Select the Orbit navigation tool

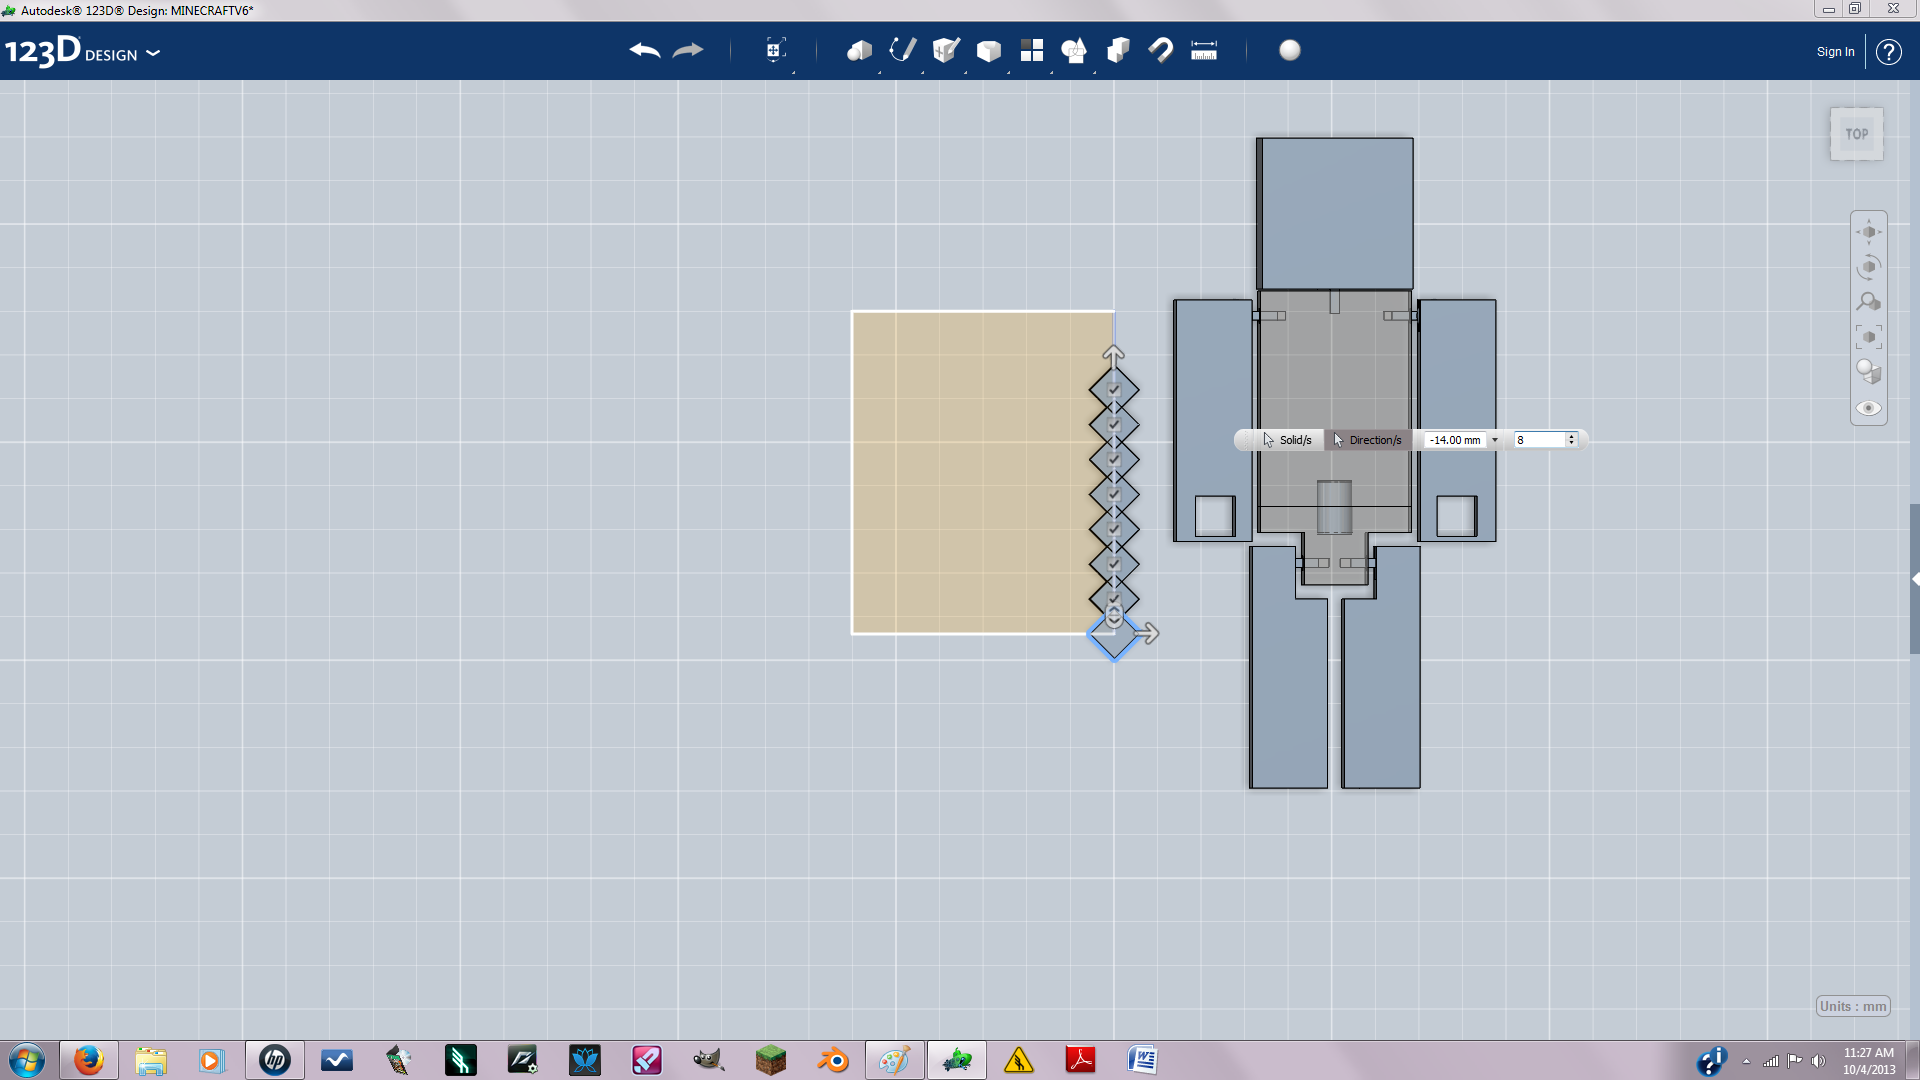pos(1869,267)
